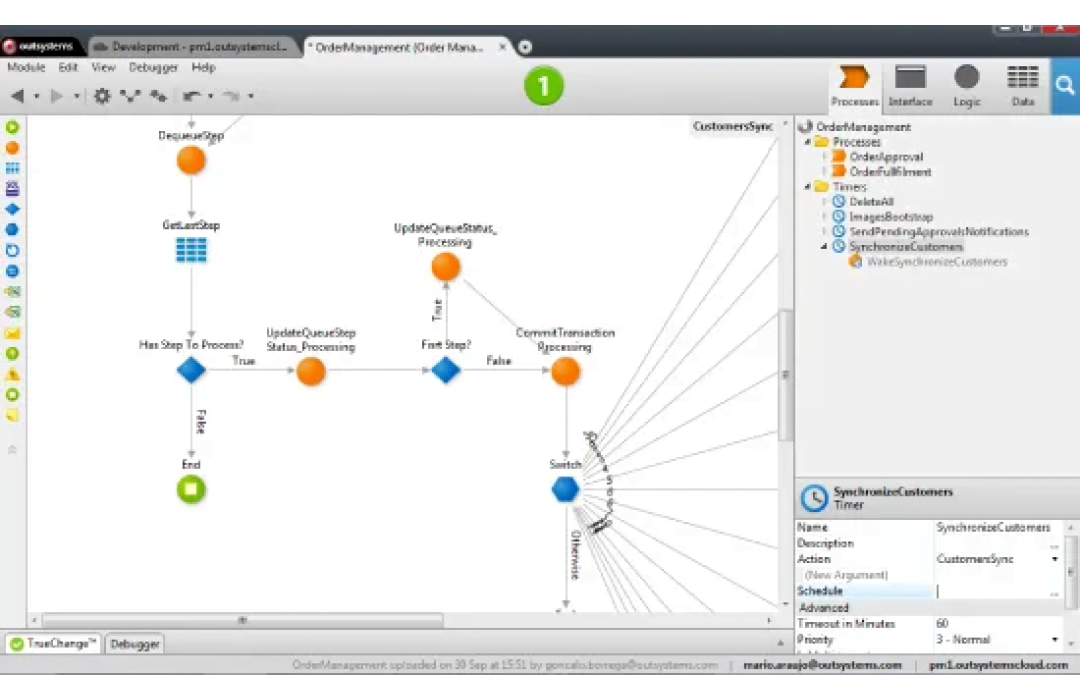Select the OrderManagement root module node
The height and width of the screenshot is (700, 1080).
pos(863,127)
